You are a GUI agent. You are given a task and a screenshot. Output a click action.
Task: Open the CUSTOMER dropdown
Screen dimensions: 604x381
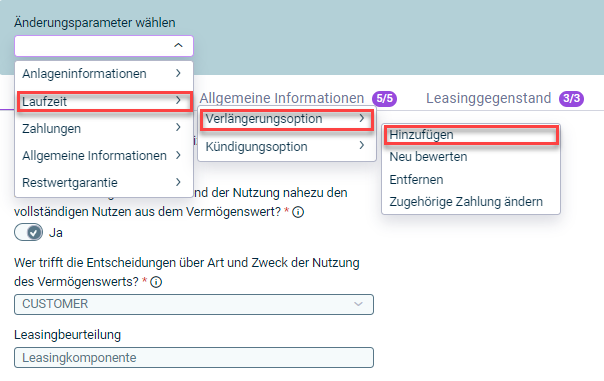tap(194, 304)
